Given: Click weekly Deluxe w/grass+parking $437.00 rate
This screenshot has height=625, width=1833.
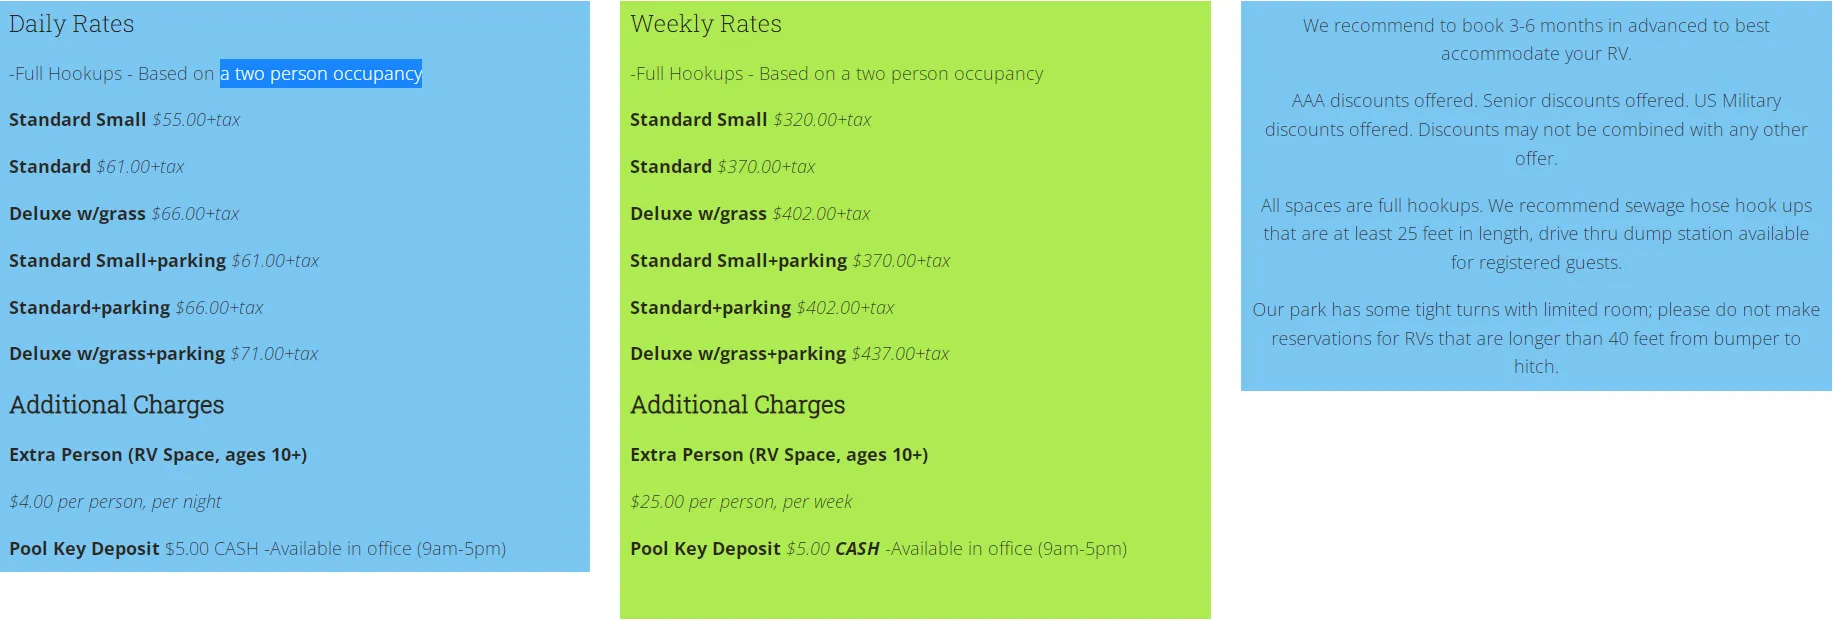Looking at the screenshot, I should click(790, 354).
